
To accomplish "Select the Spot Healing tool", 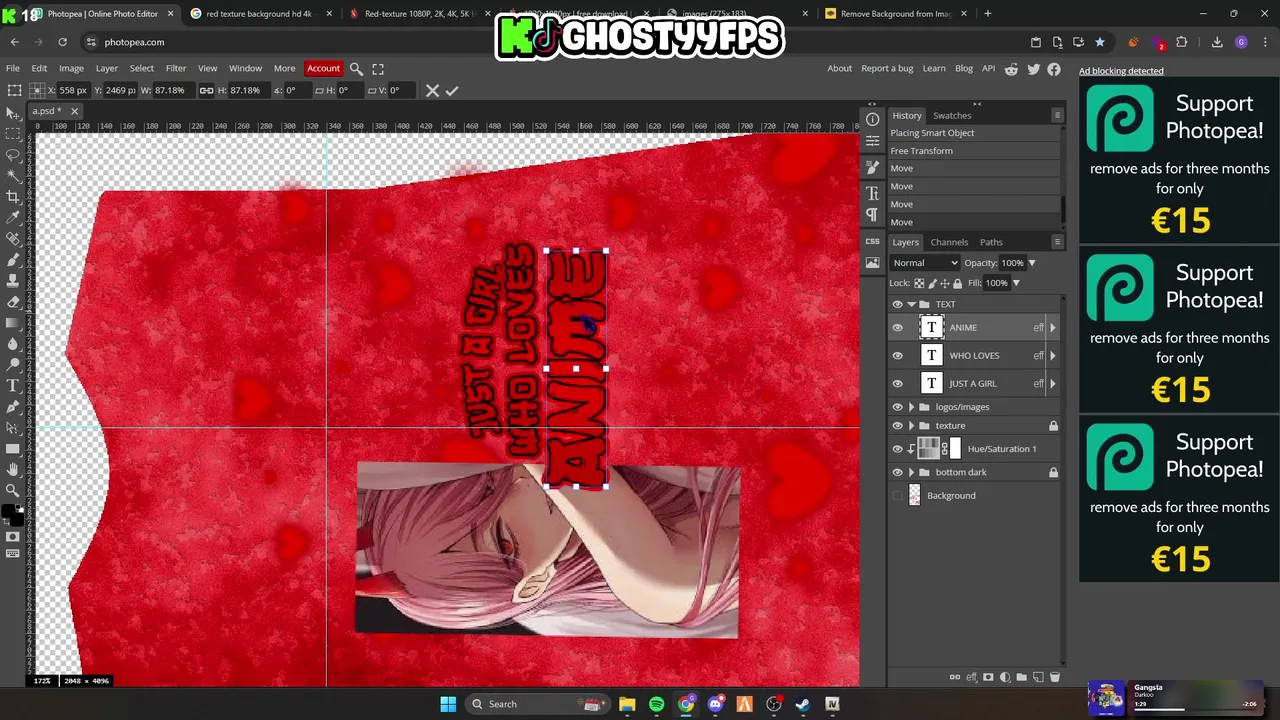I will click(x=13, y=239).
